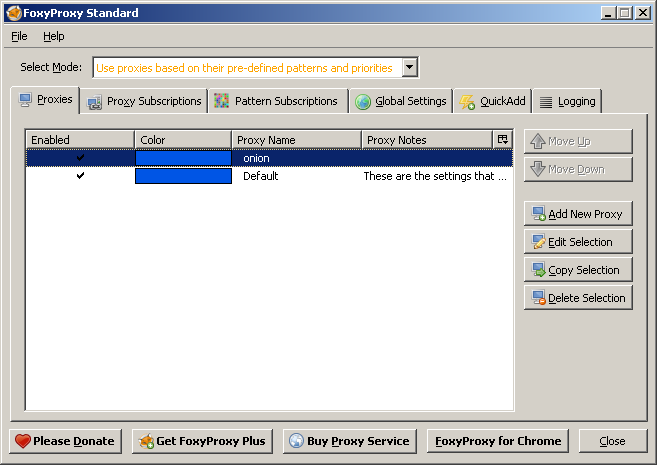Switch to the Logging tab

(x=567, y=101)
